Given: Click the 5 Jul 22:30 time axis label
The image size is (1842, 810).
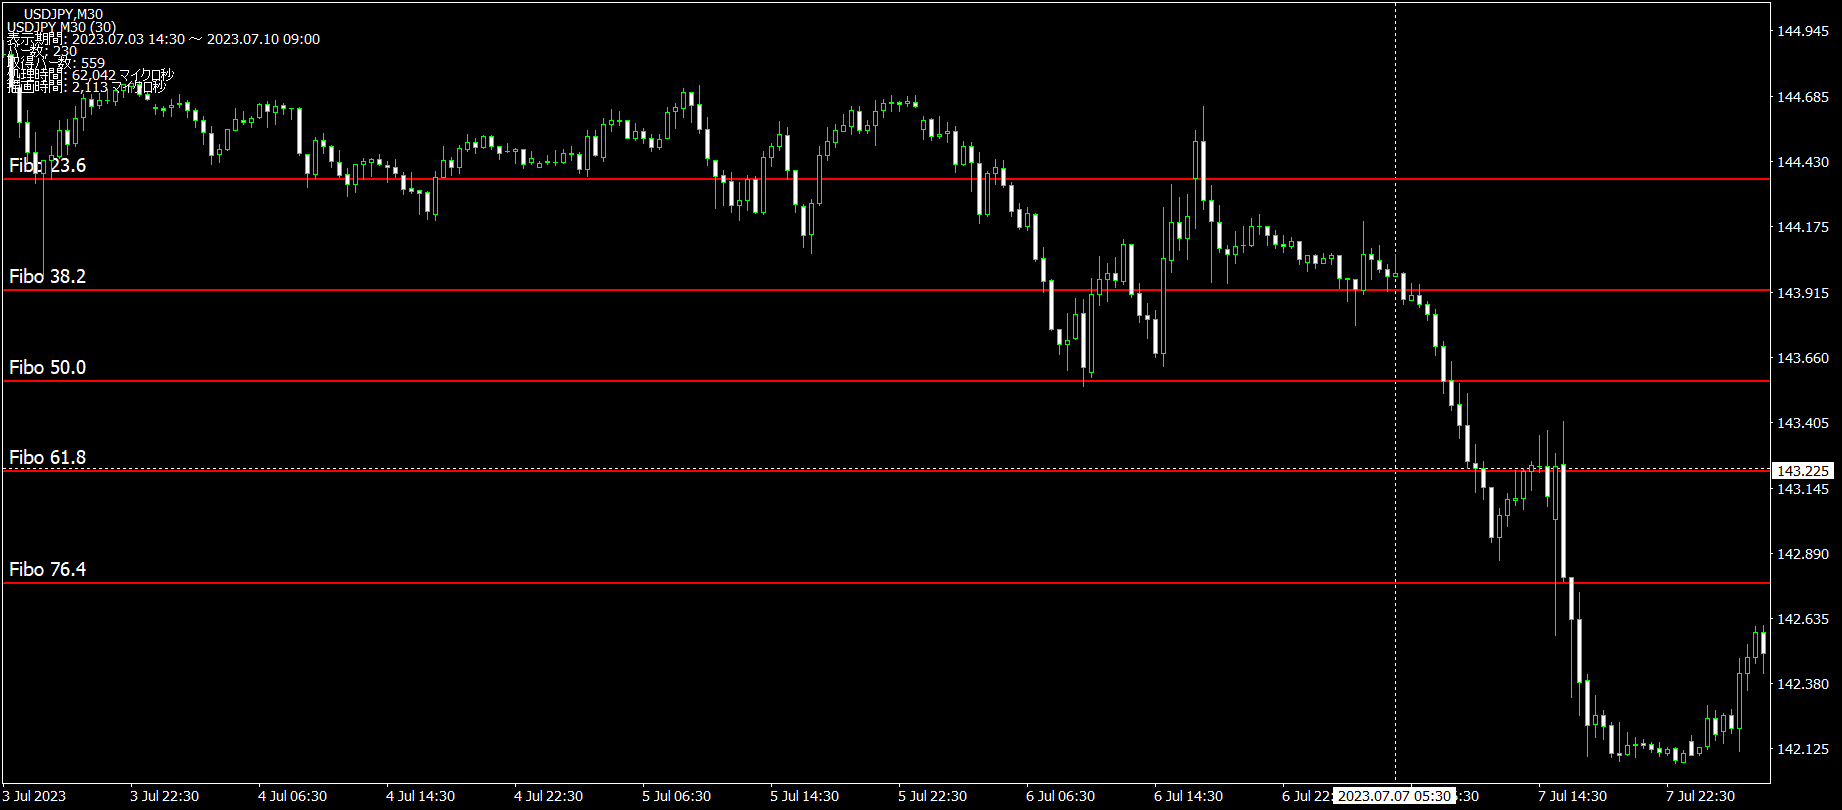Looking at the screenshot, I should point(932,796).
